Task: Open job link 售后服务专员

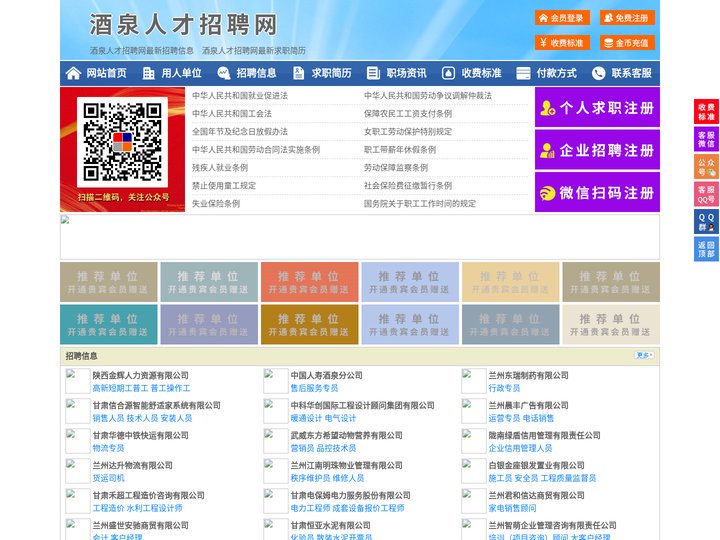Action: coord(315,388)
